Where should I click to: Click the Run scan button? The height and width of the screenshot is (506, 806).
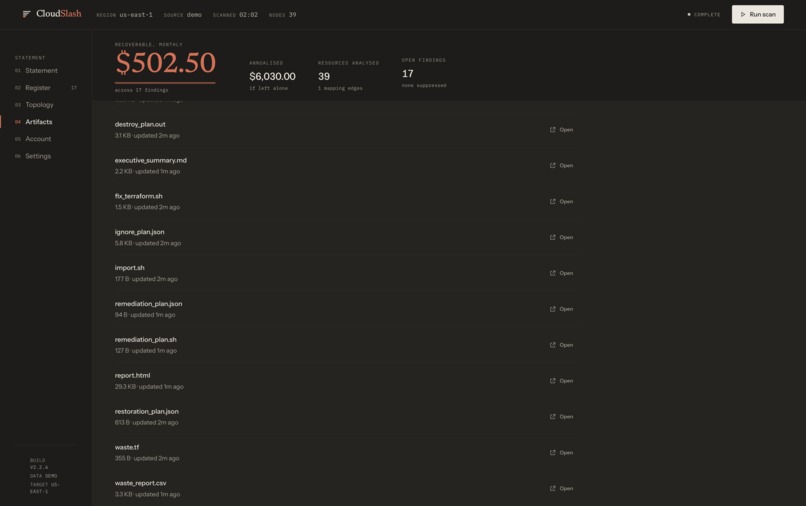point(758,14)
